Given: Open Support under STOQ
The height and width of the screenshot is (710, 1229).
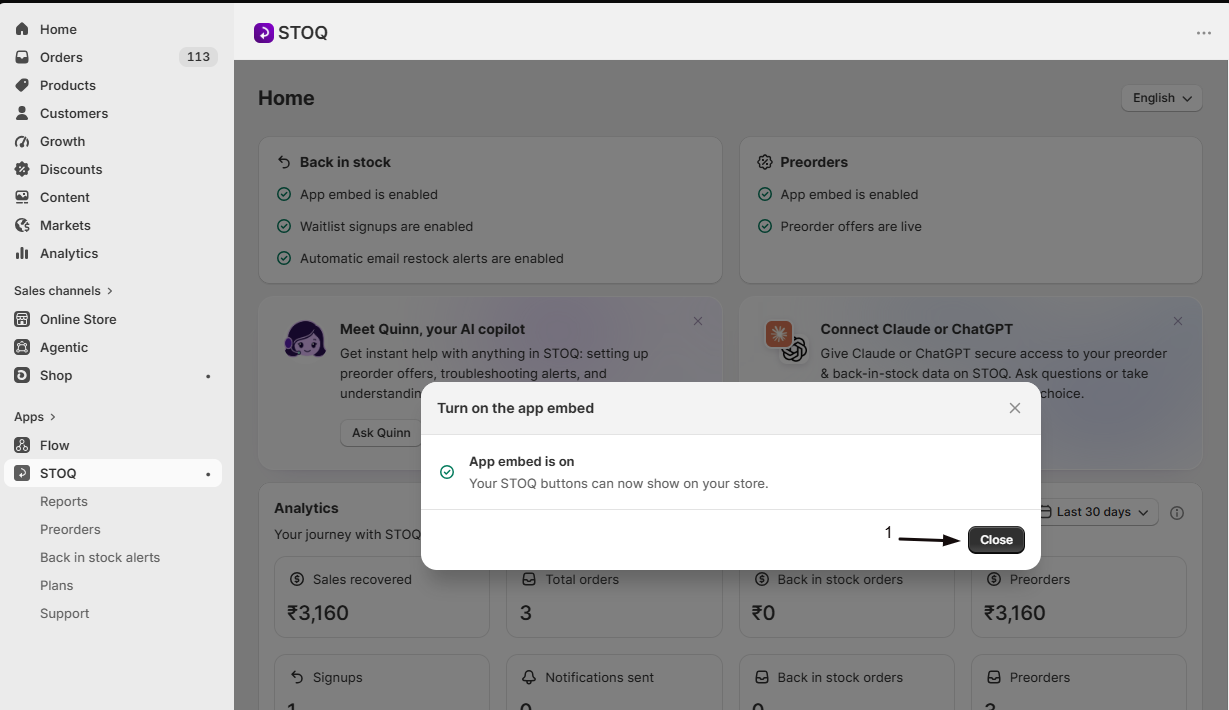Looking at the screenshot, I should pos(65,613).
